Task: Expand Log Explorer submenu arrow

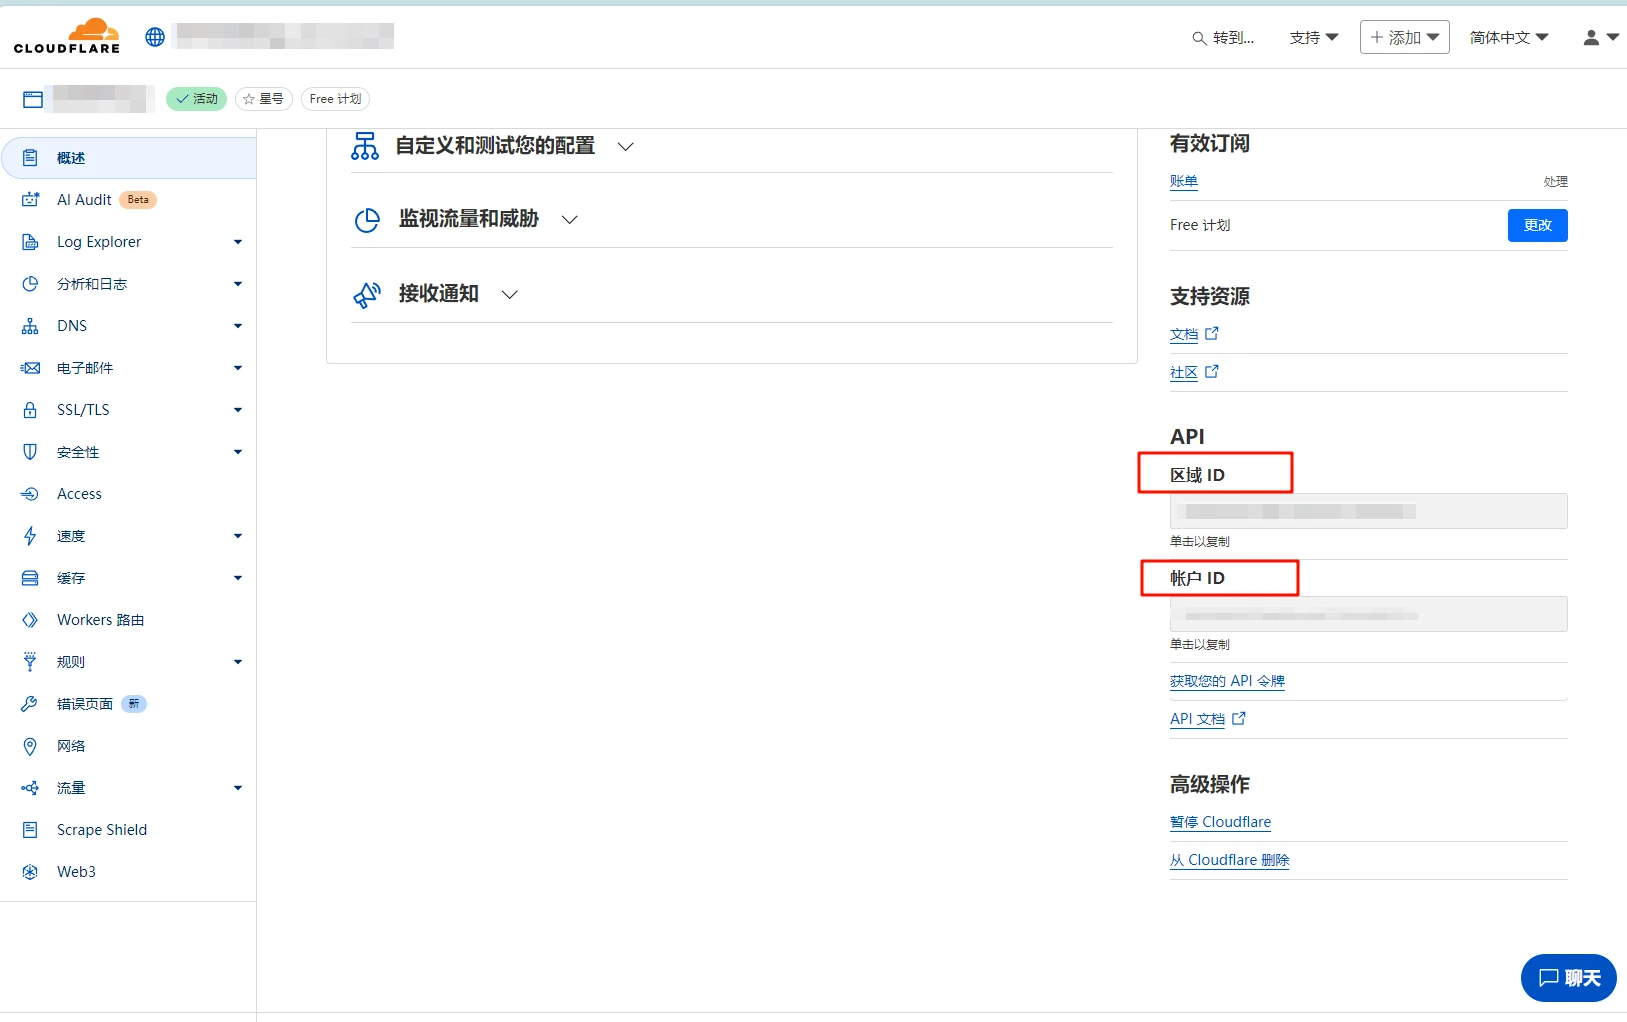Action: pyautogui.click(x=238, y=242)
